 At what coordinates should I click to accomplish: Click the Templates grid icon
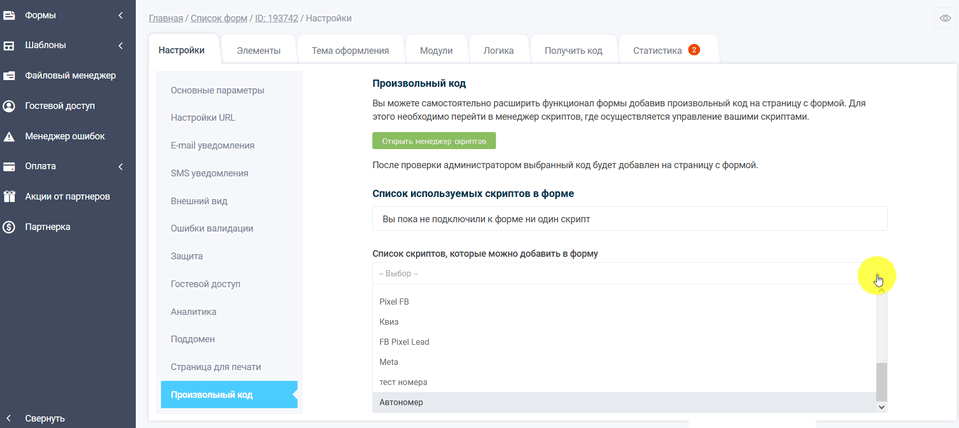pyautogui.click(x=9, y=45)
